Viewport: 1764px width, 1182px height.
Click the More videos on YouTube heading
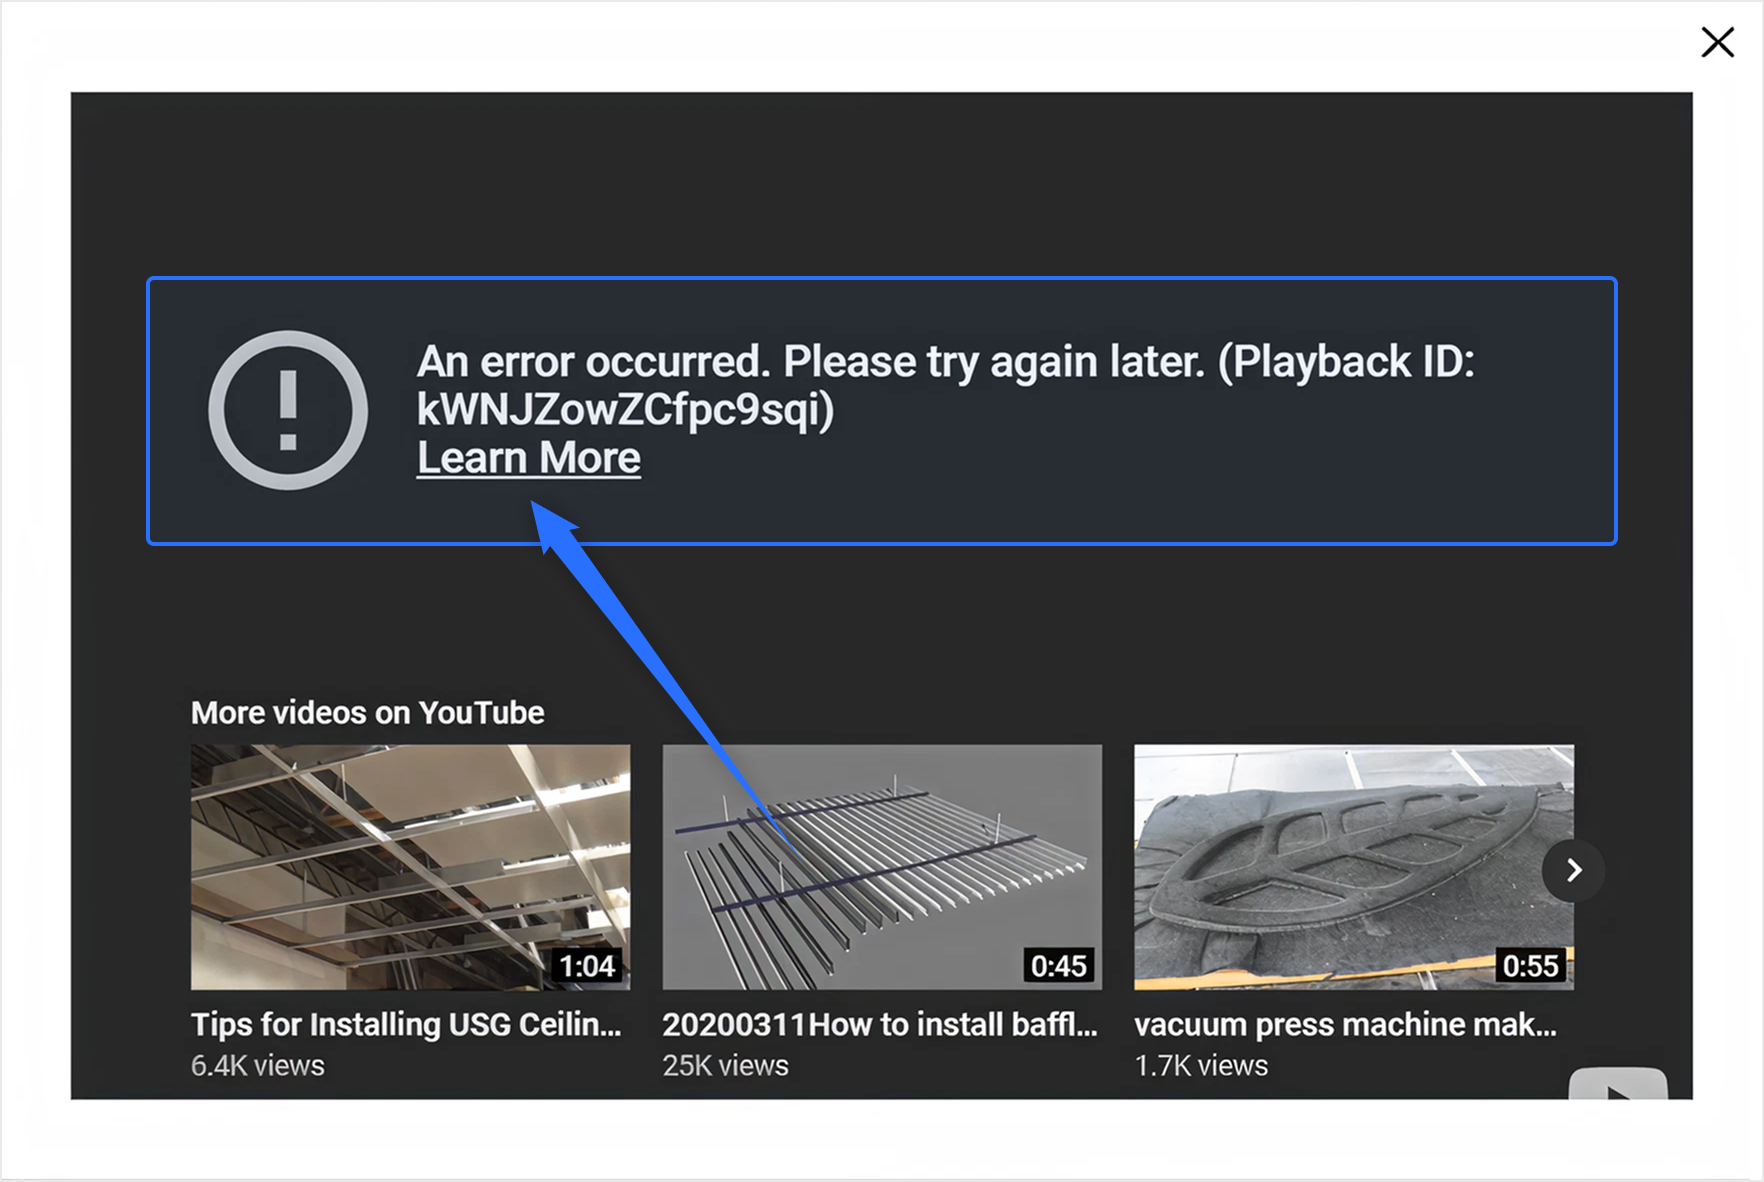(368, 712)
